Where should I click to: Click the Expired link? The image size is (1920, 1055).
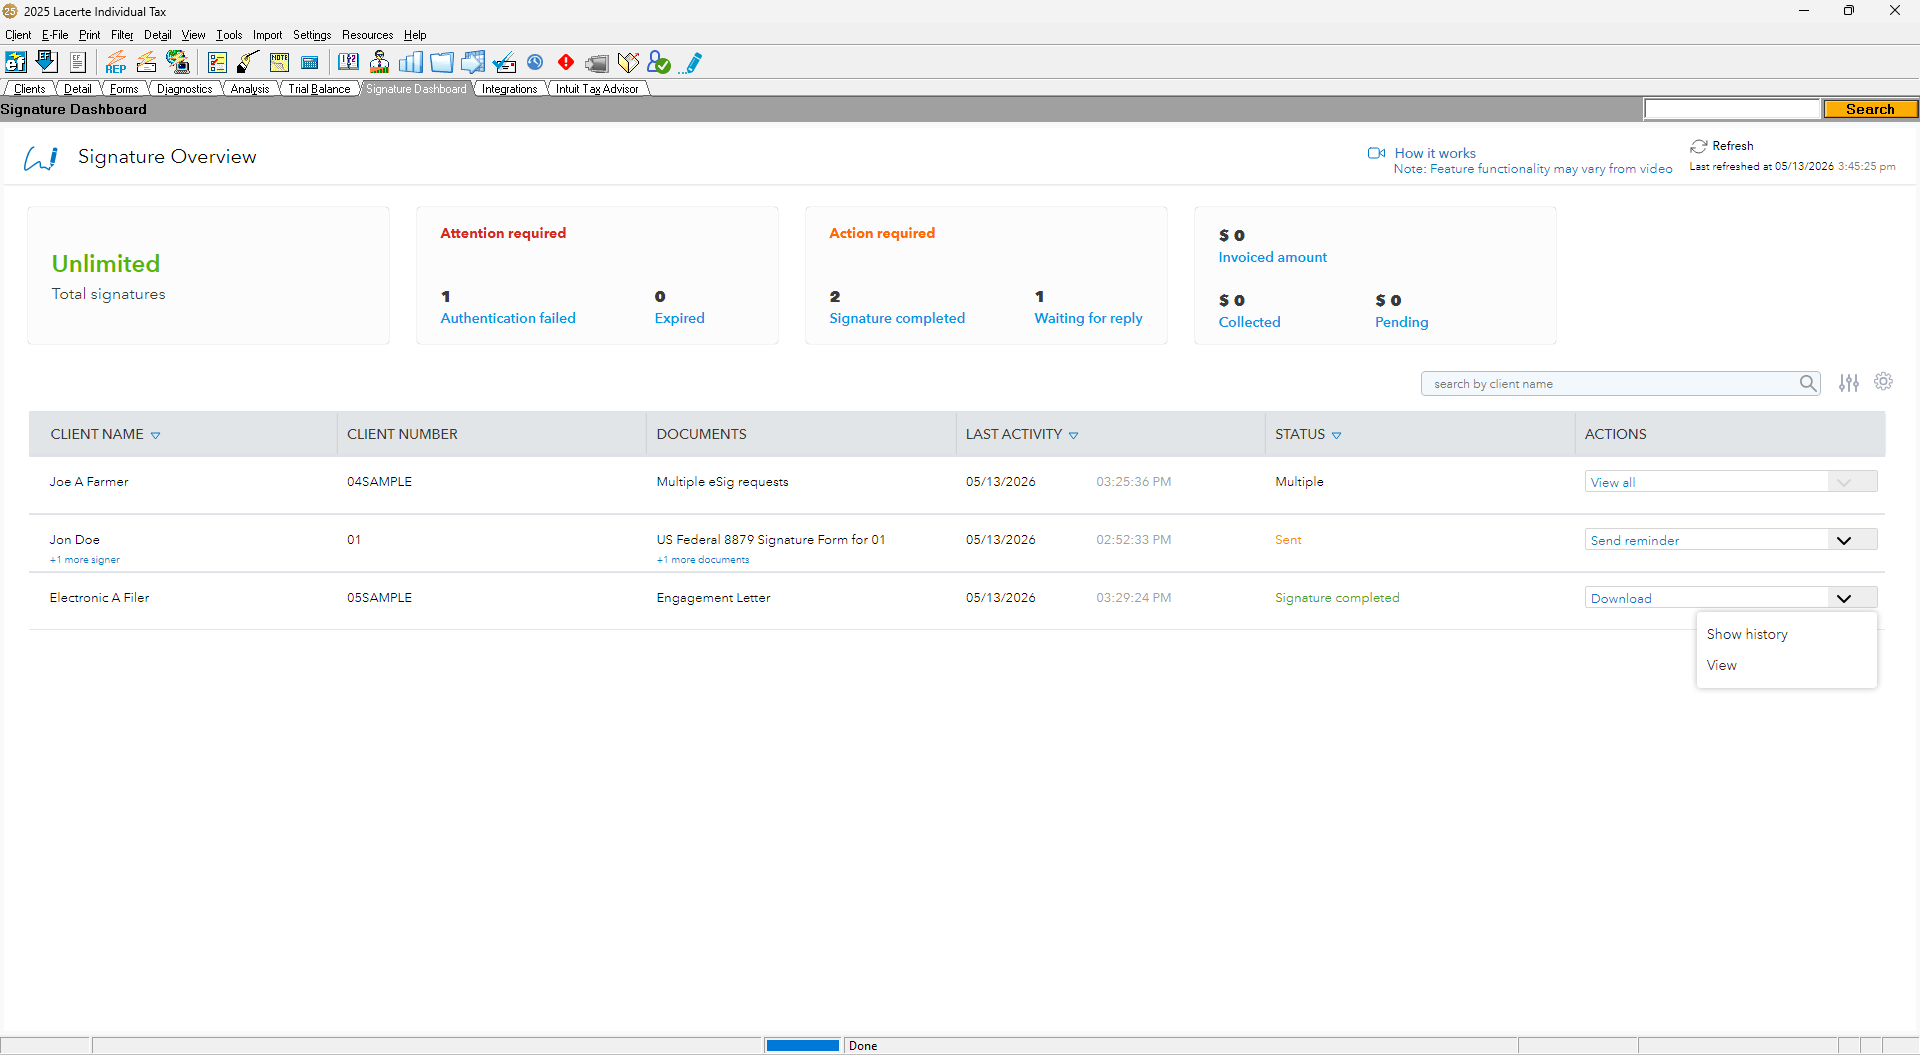[680, 318]
